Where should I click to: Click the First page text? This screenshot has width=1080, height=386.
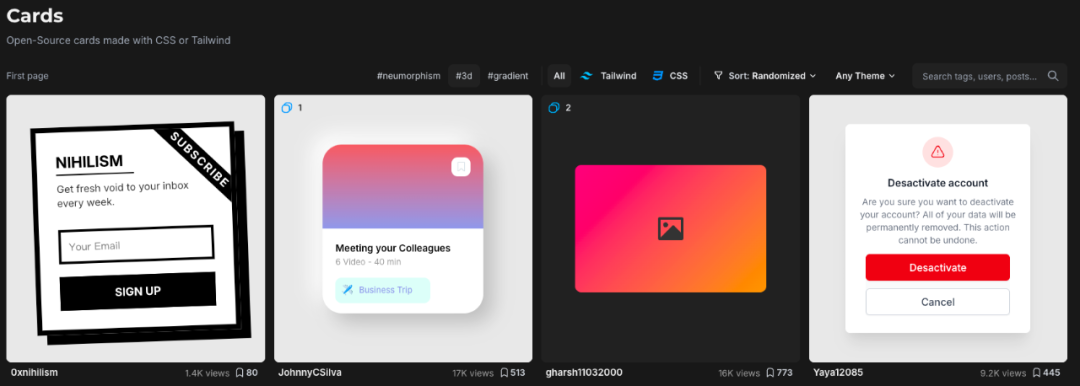coord(28,76)
